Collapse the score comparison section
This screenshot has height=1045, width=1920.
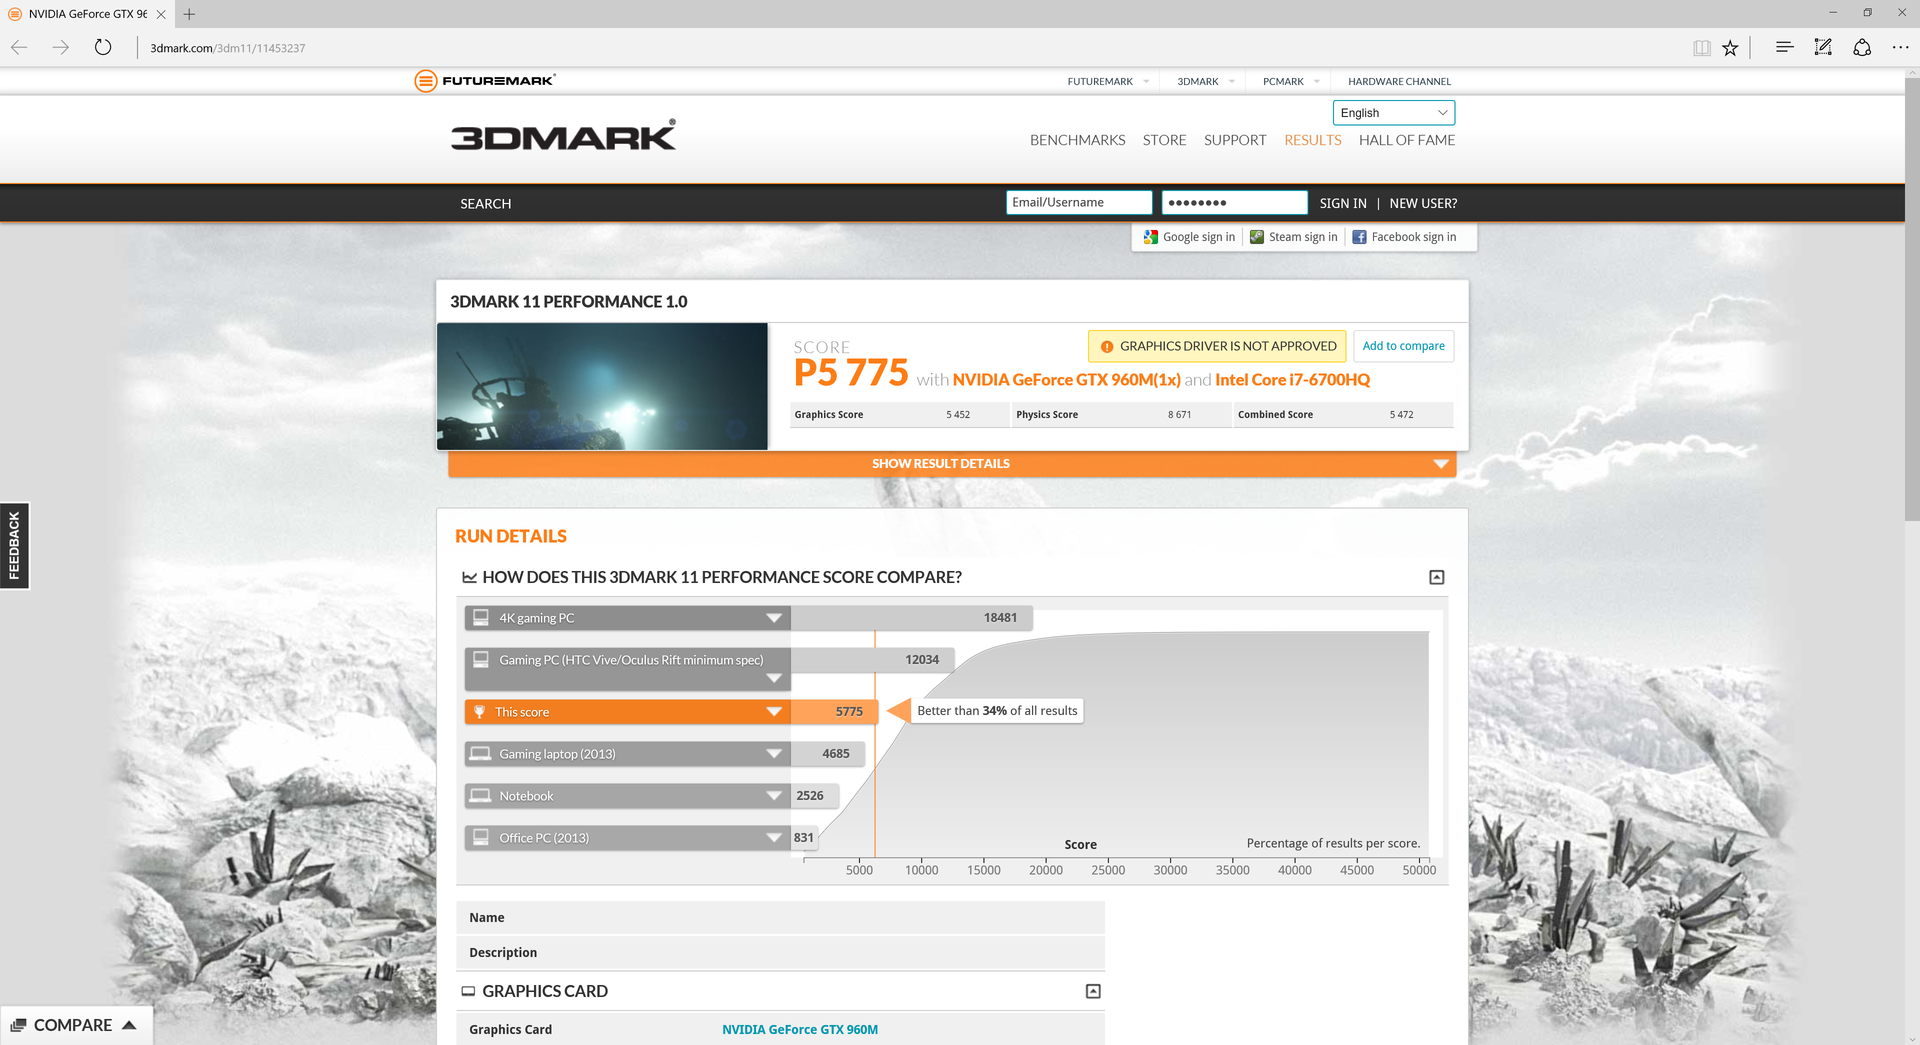[1437, 577]
